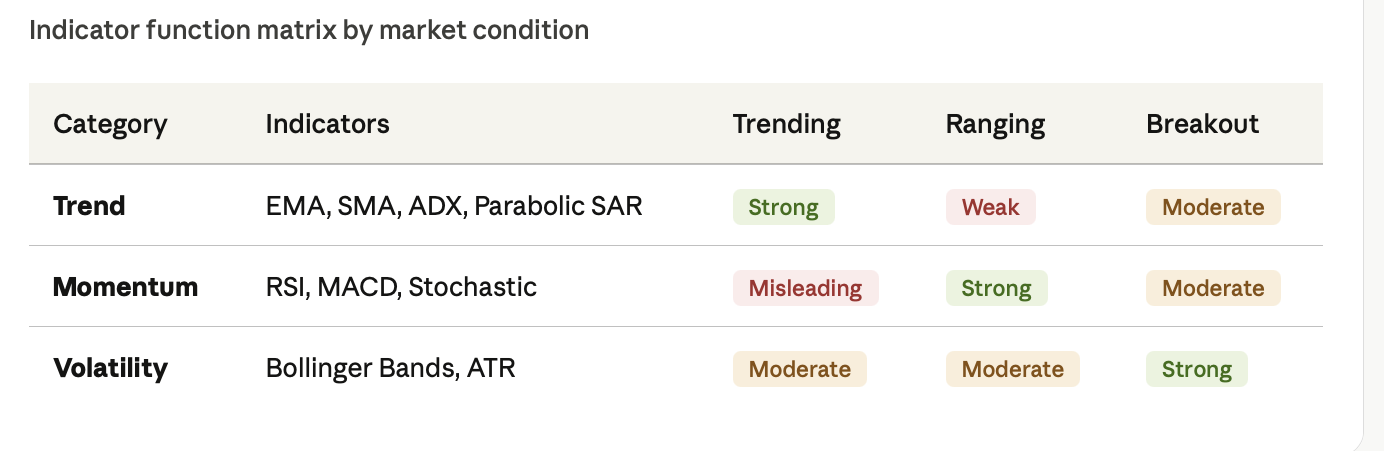Click Volatility row's Trending Moderate badge
The width and height of the screenshot is (1384, 451).
pyautogui.click(x=799, y=369)
